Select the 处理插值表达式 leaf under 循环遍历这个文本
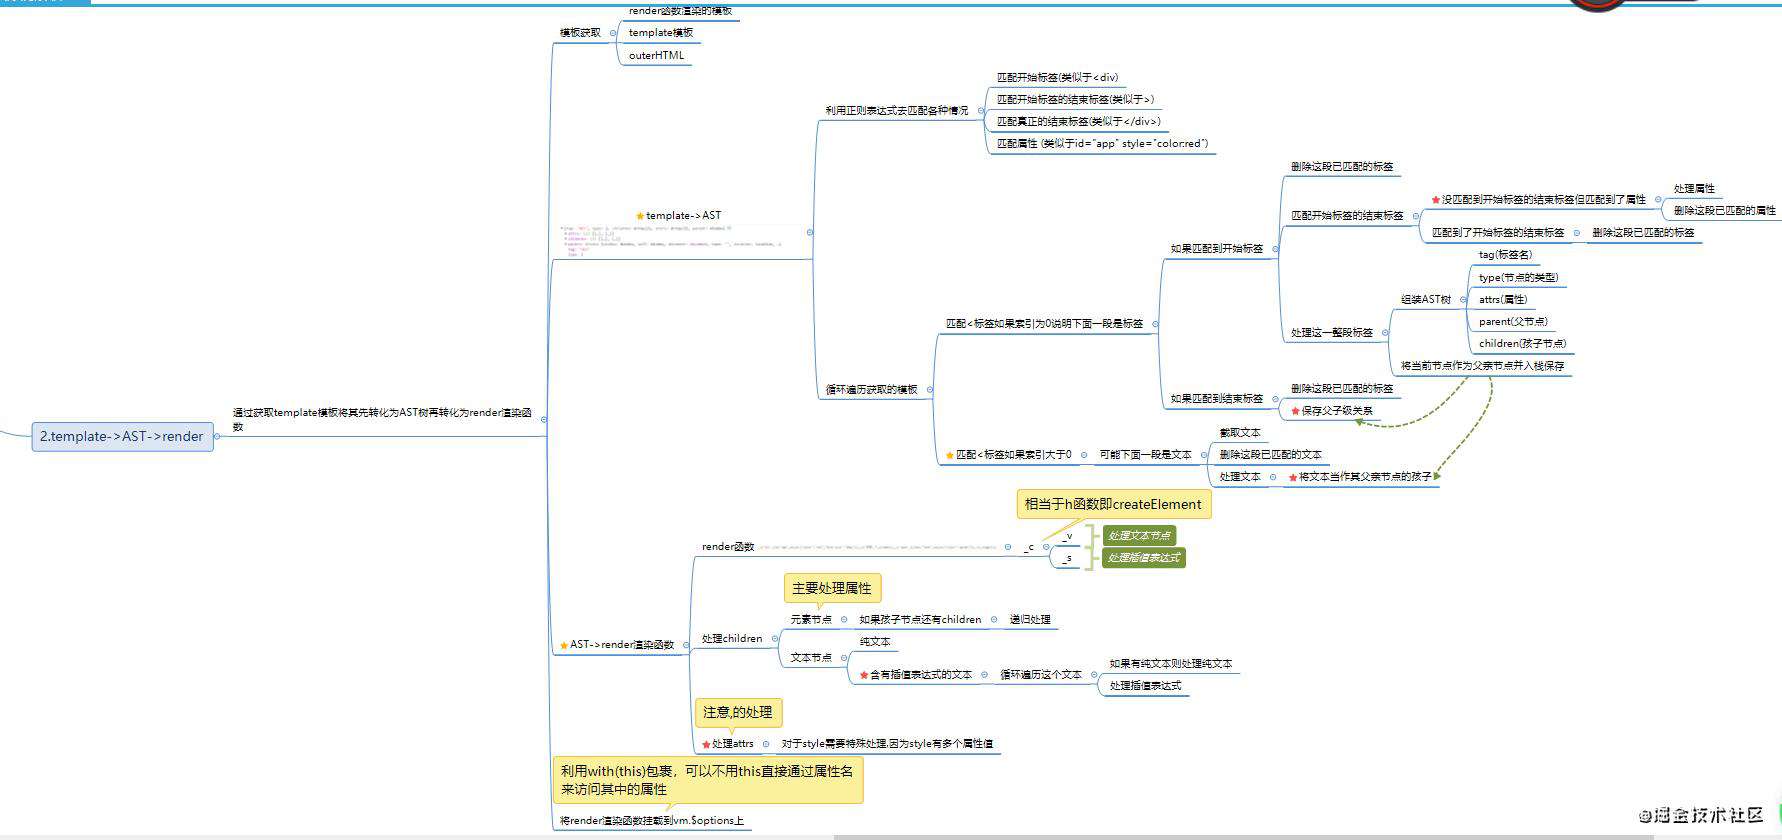The height and width of the screenshot is (840, 1782). click(x=1145, y=686)
